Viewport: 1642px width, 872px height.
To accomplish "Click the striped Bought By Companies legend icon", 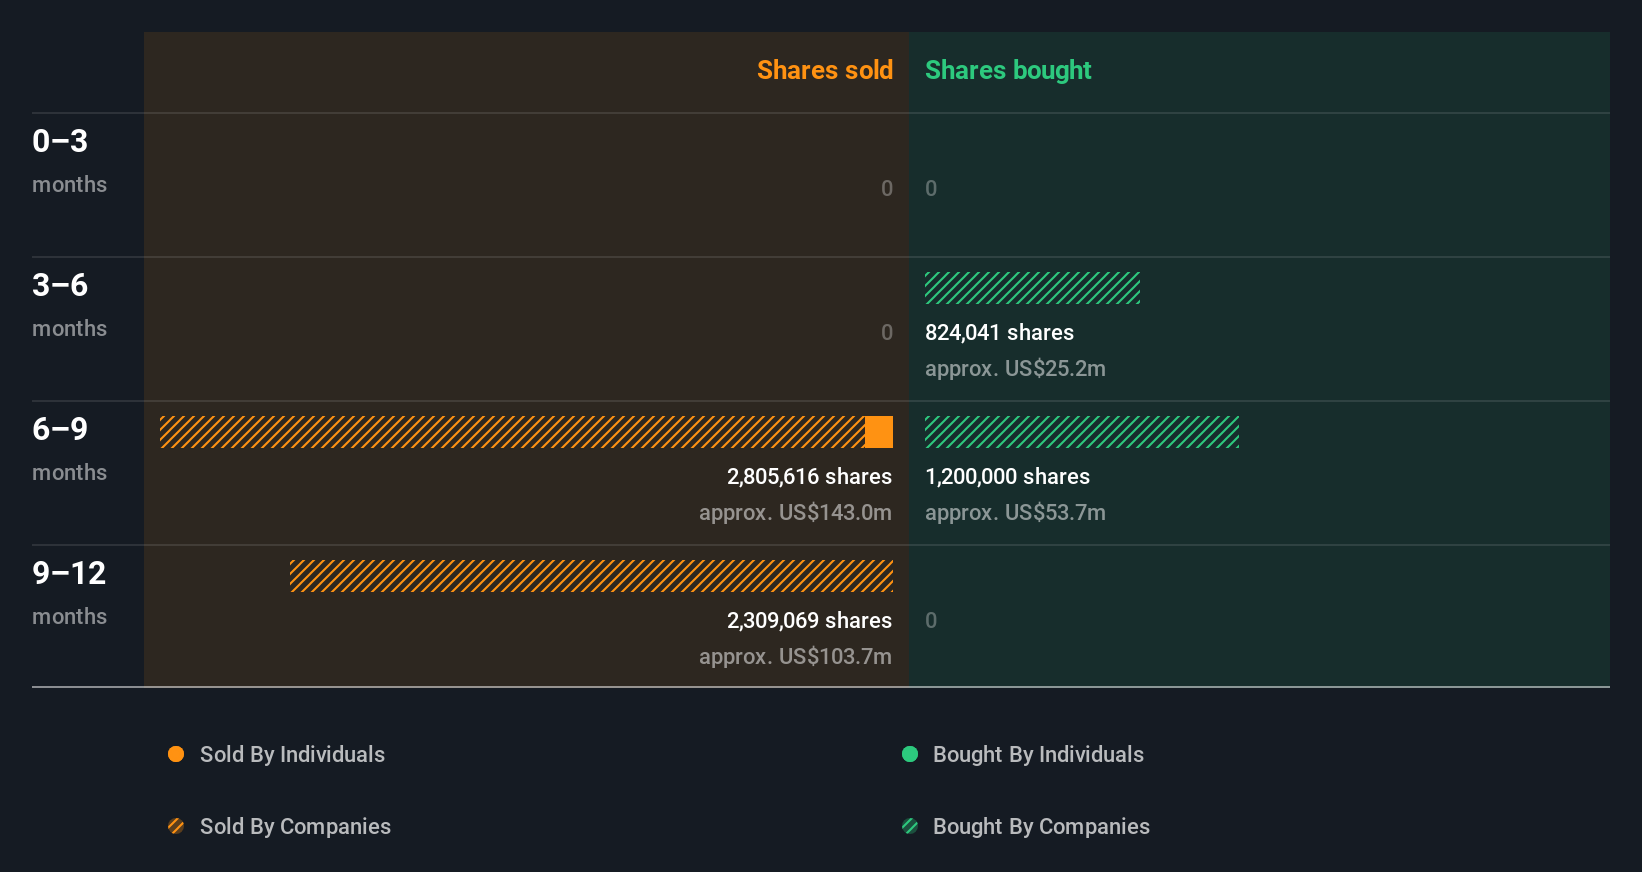I will pos(910,826).
